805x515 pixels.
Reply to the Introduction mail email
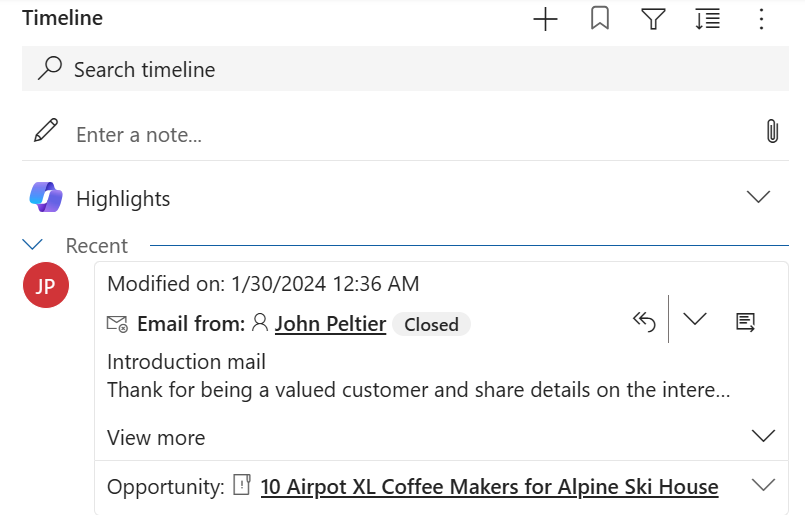pos(644,321)
